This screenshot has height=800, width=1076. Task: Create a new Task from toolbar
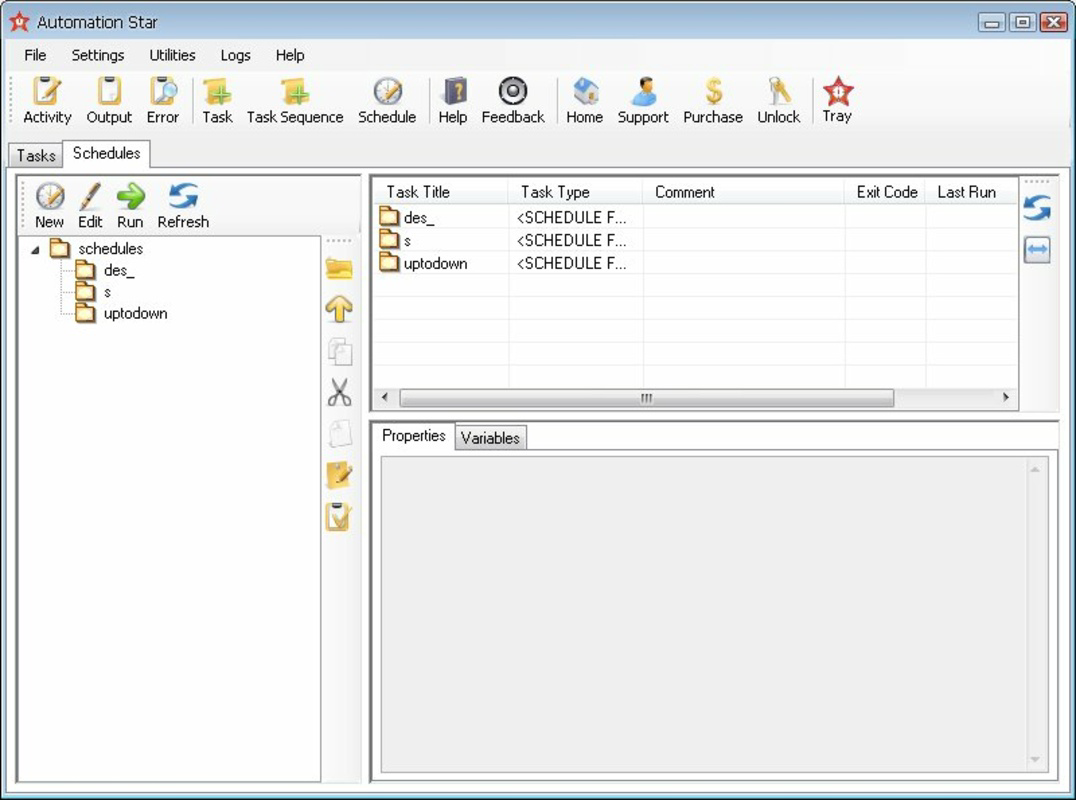click(217, 101)
